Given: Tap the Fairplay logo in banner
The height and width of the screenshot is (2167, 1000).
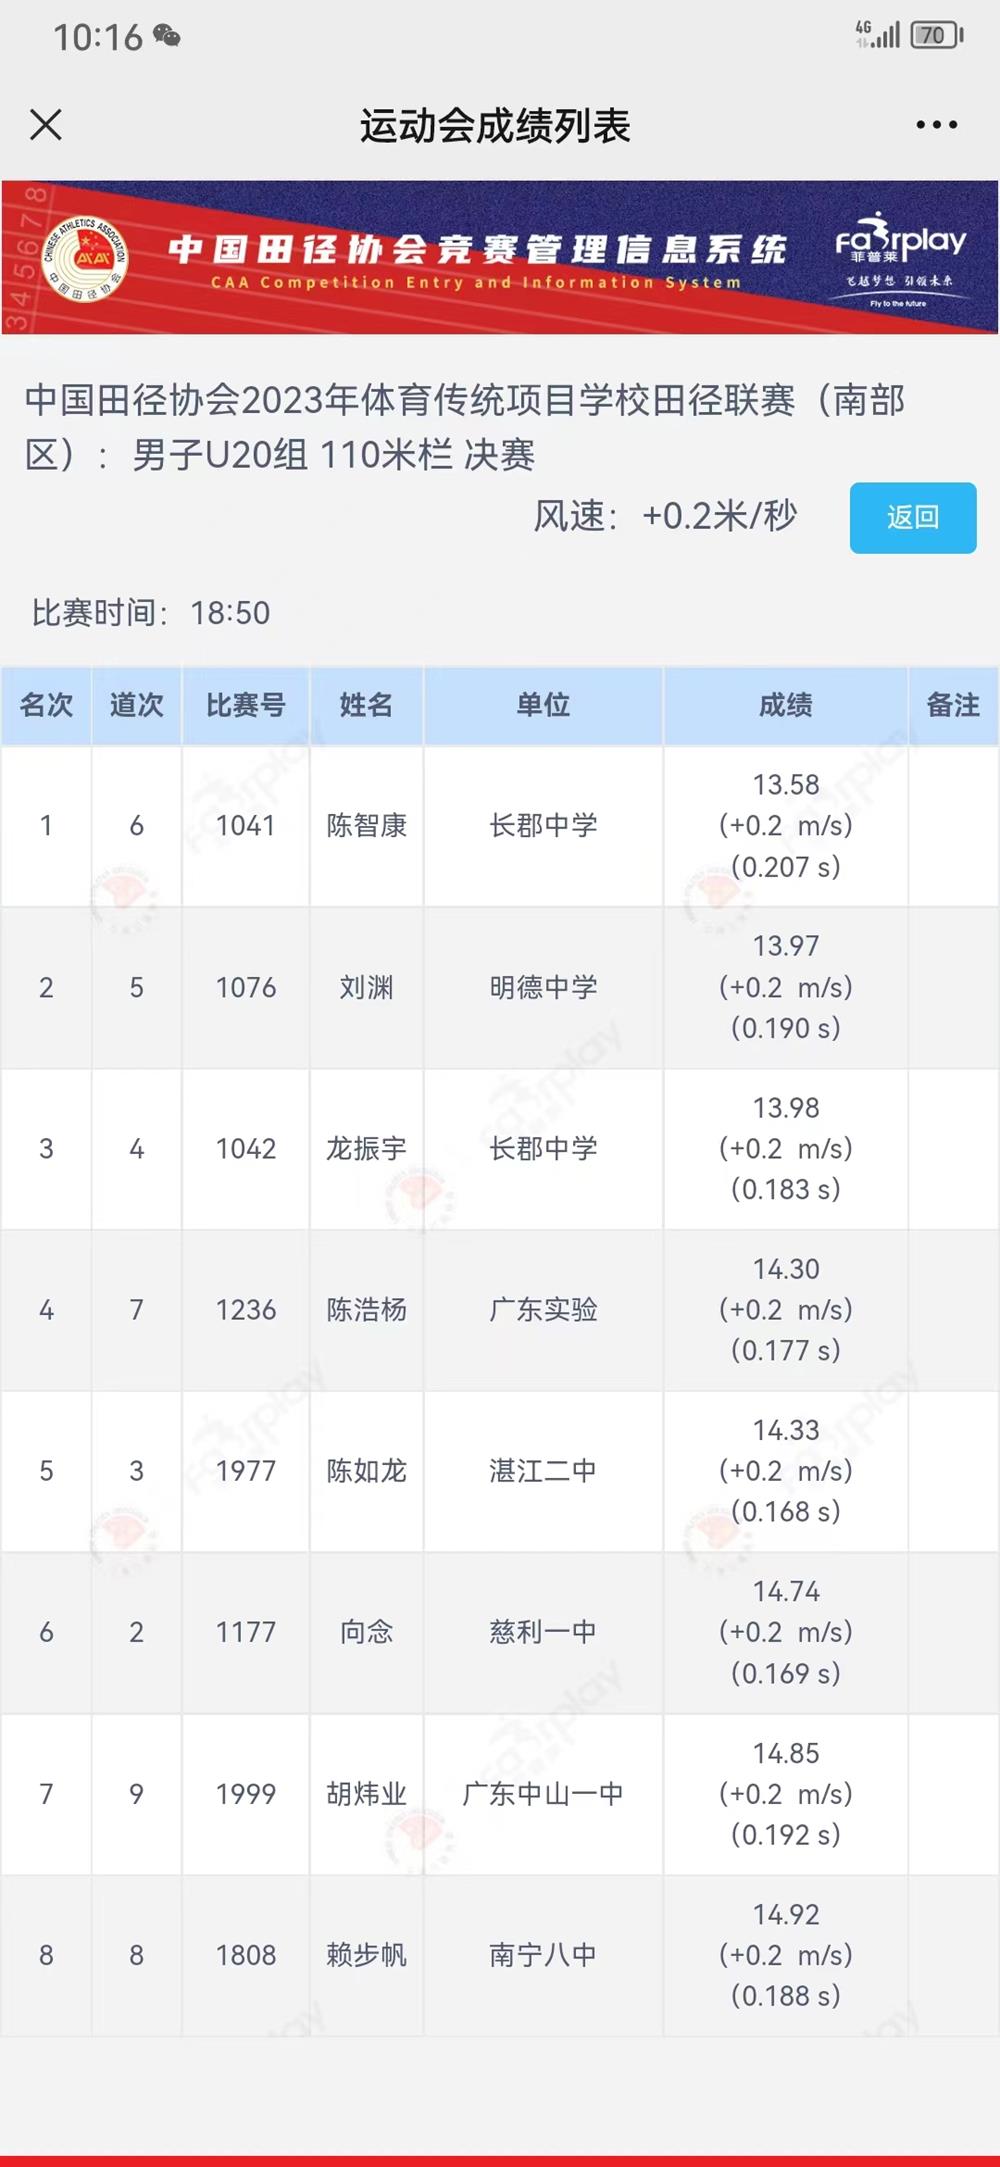Looking at the screenshot, I should 900,257.
